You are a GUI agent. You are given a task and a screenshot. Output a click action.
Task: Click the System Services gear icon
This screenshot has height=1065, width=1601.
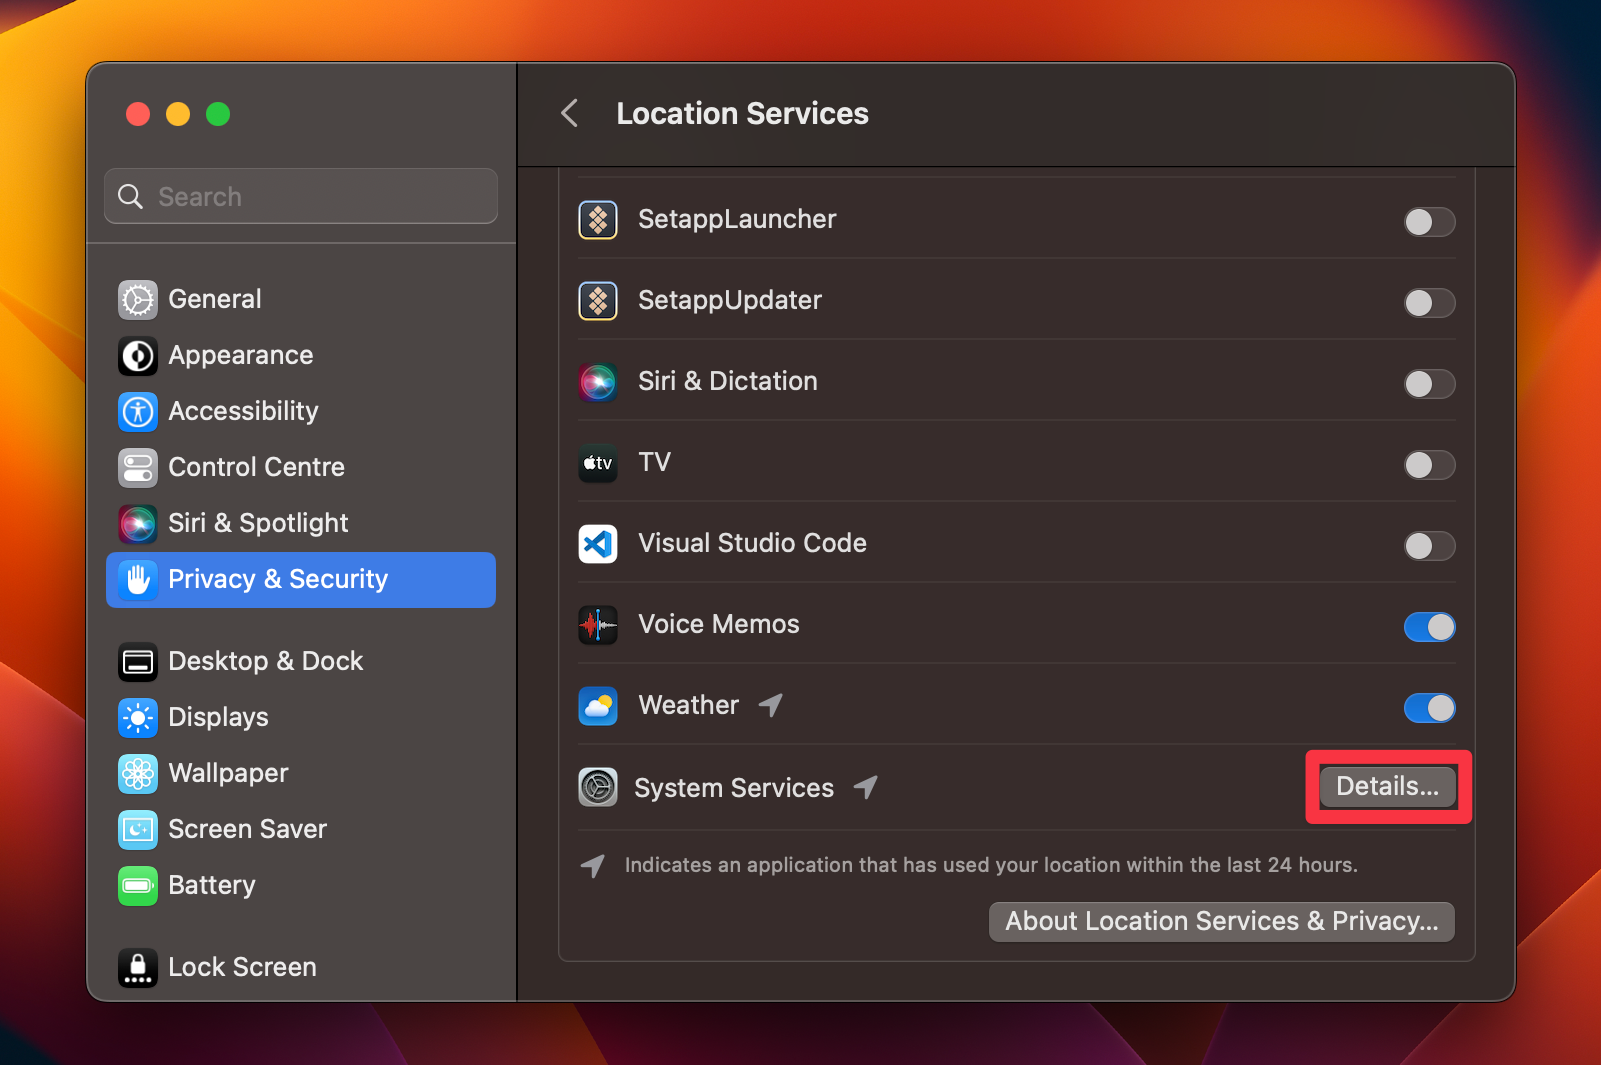(598, 787)
